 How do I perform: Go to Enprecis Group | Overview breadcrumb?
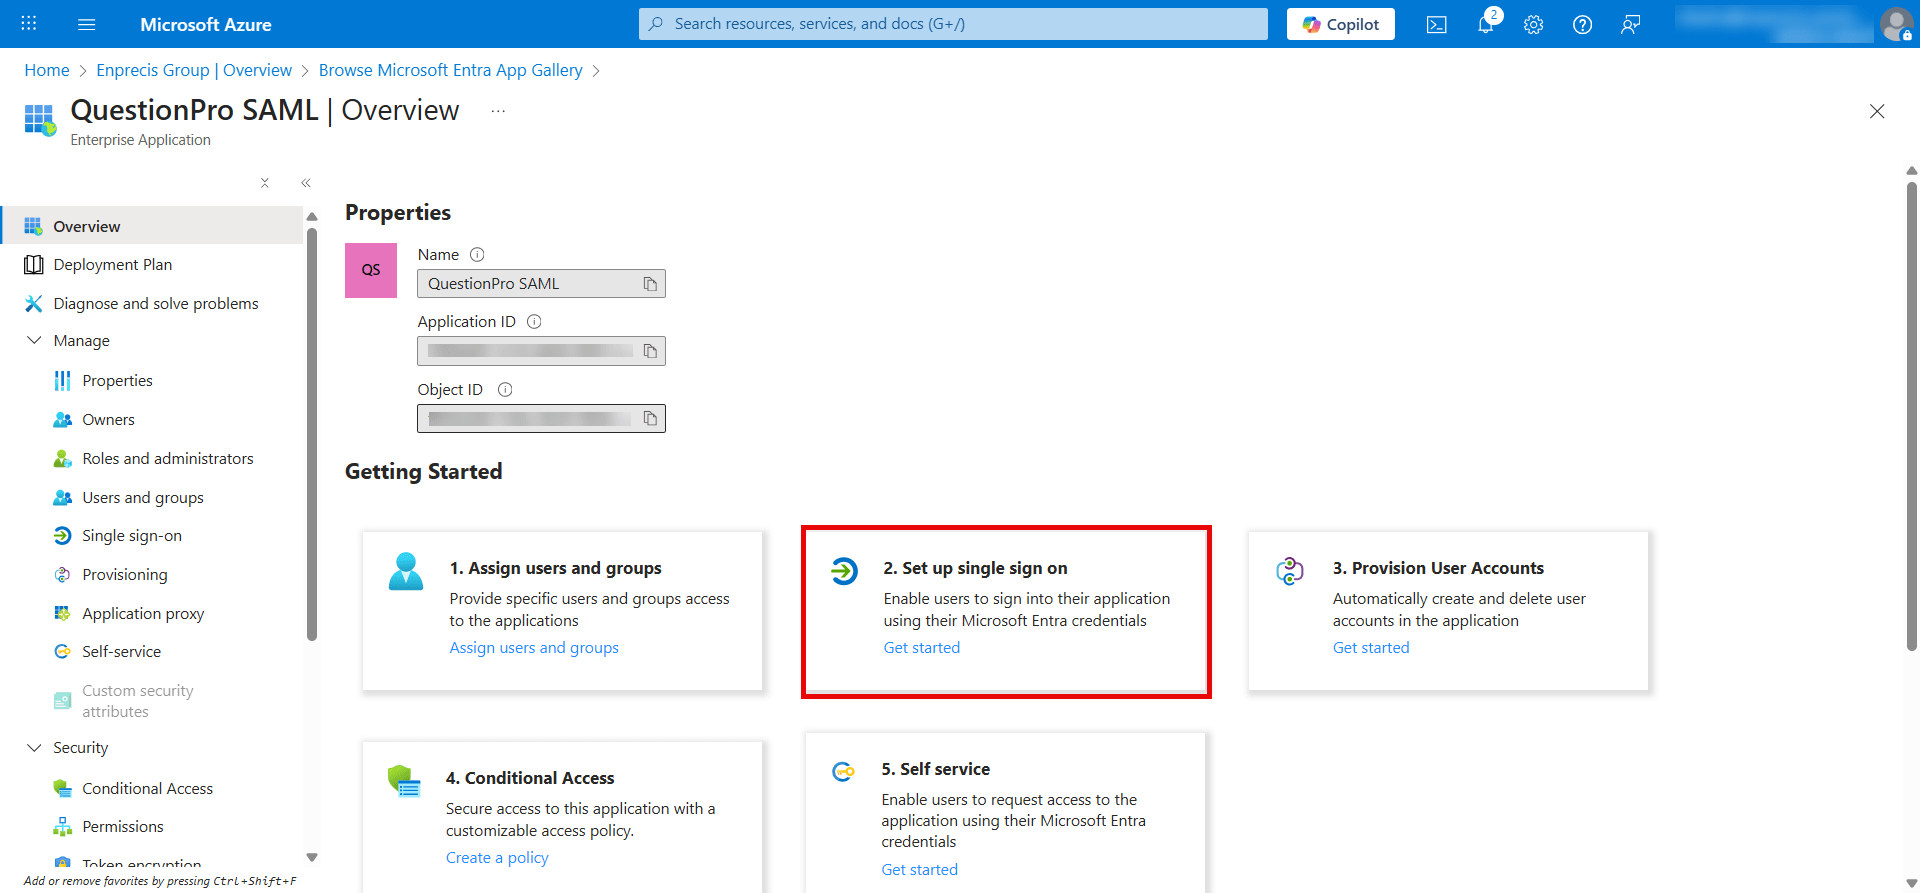(x=194, y=70)
